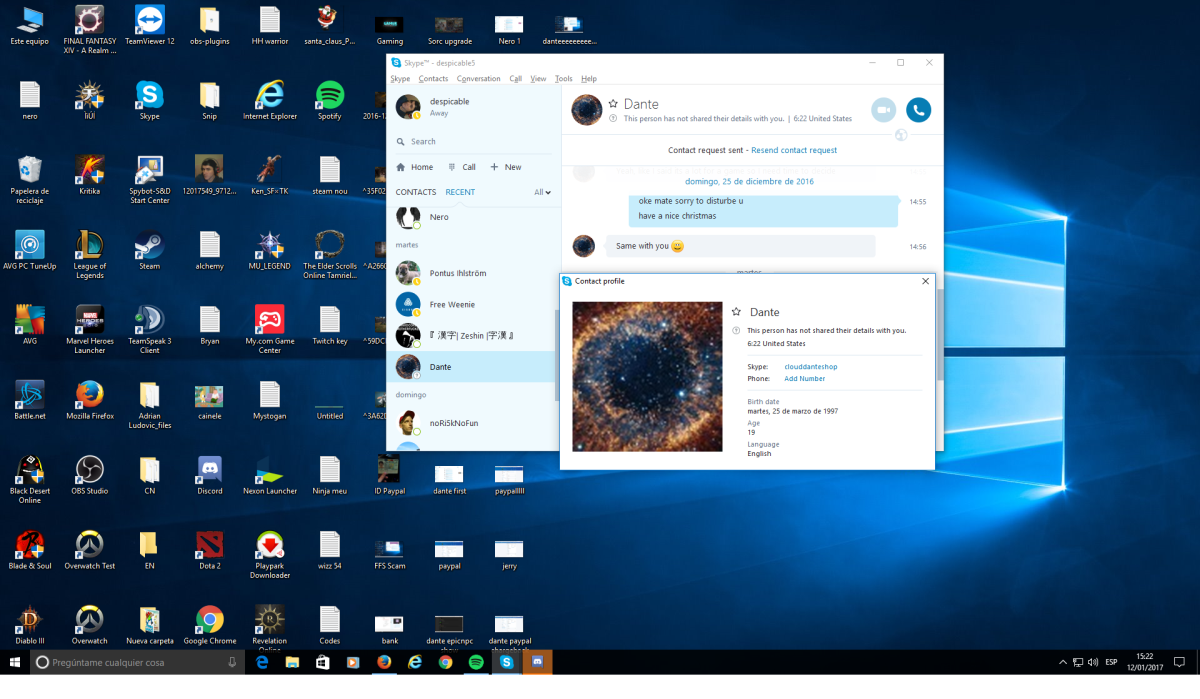The image size is (1200, 699).
Task: Open the Discord desktop shortcut
Action: [210, 475]
